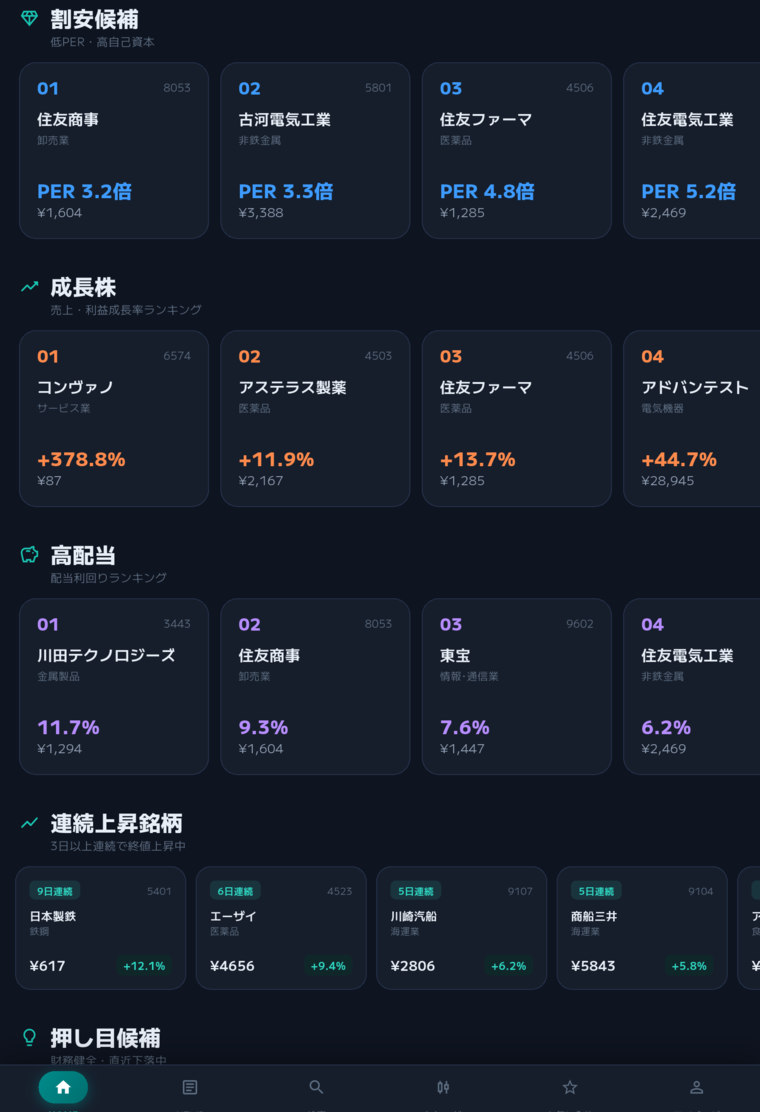Viewport: 760px width, 1112px height.
Task: Click the +9.4% change chip on エーザイ
Action: tap(328, 966)
